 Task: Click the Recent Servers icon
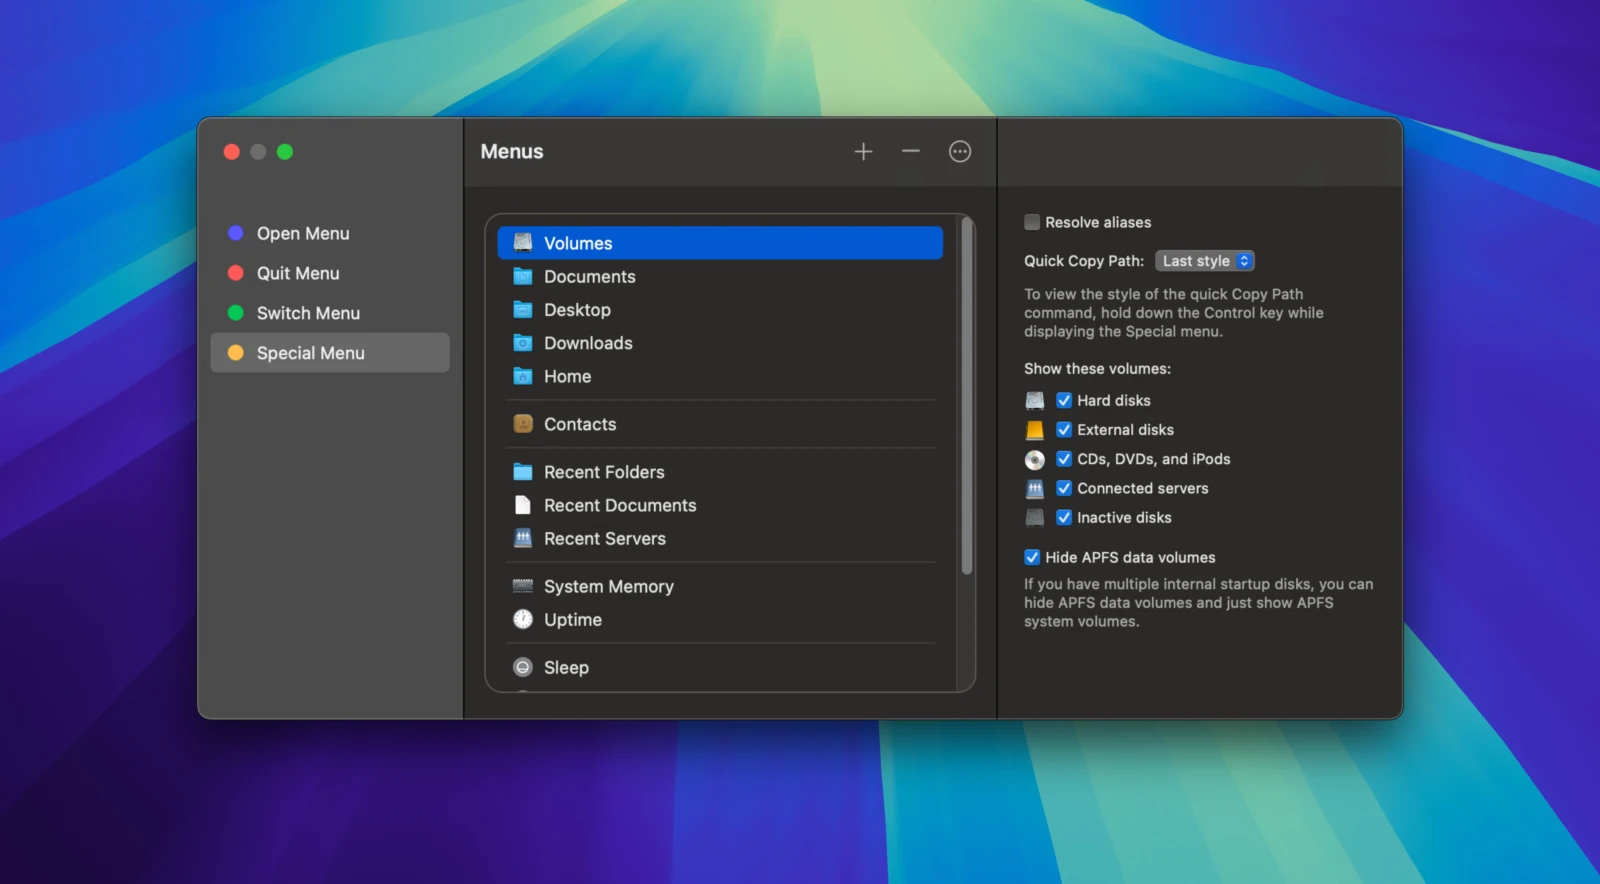point(523,539)
